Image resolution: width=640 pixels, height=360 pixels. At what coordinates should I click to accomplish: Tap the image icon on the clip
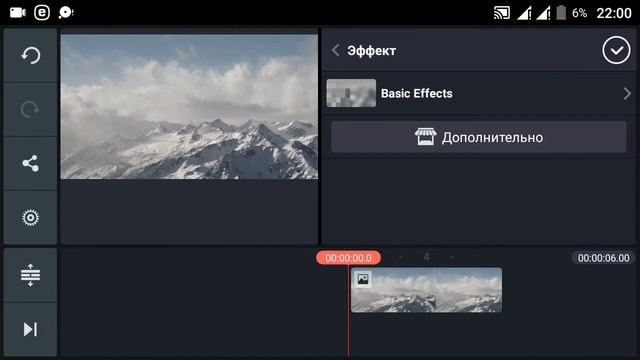click(363, 279)
